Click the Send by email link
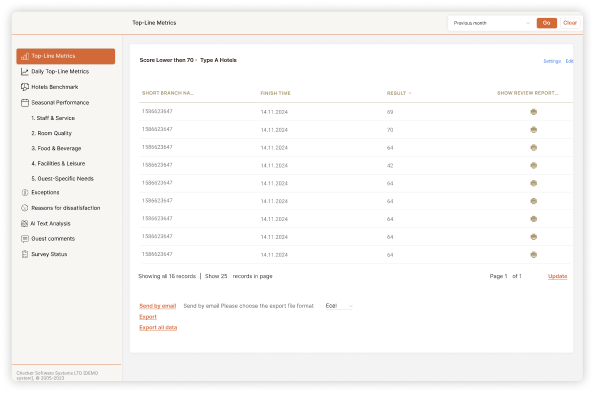The image size is (595, 393). (x=157, y=306)
